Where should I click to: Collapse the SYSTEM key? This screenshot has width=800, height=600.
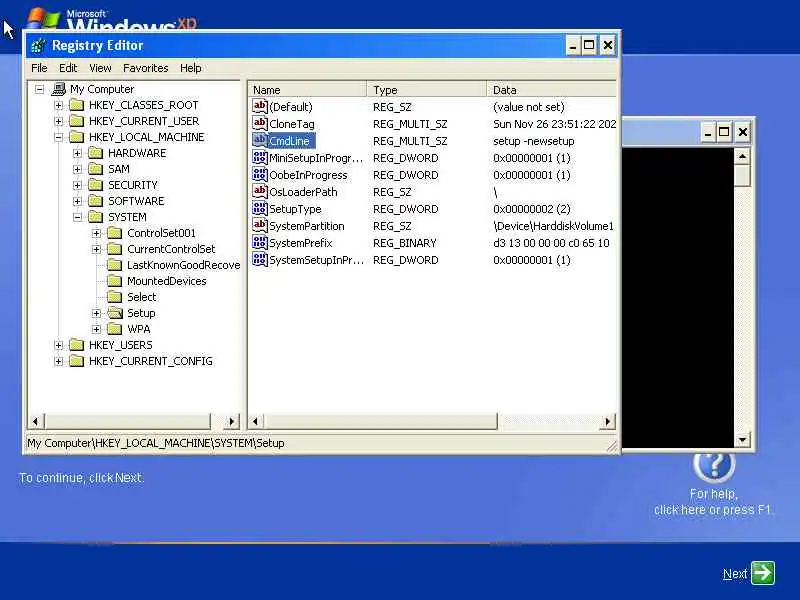click(x=77, y=217)
